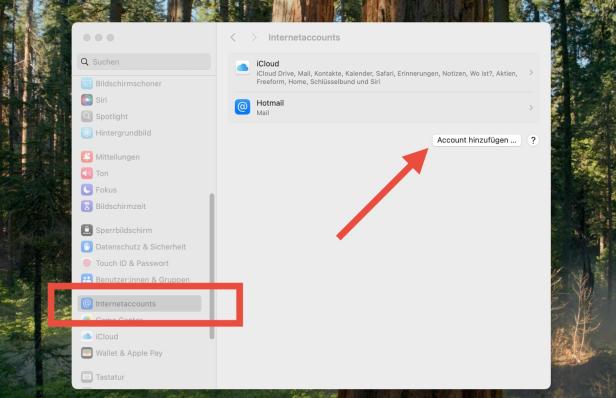The width and height of the screenshot is (616, 398).
Task: Open Benutzer:innen & Gruppen icon
Action: 87,279
